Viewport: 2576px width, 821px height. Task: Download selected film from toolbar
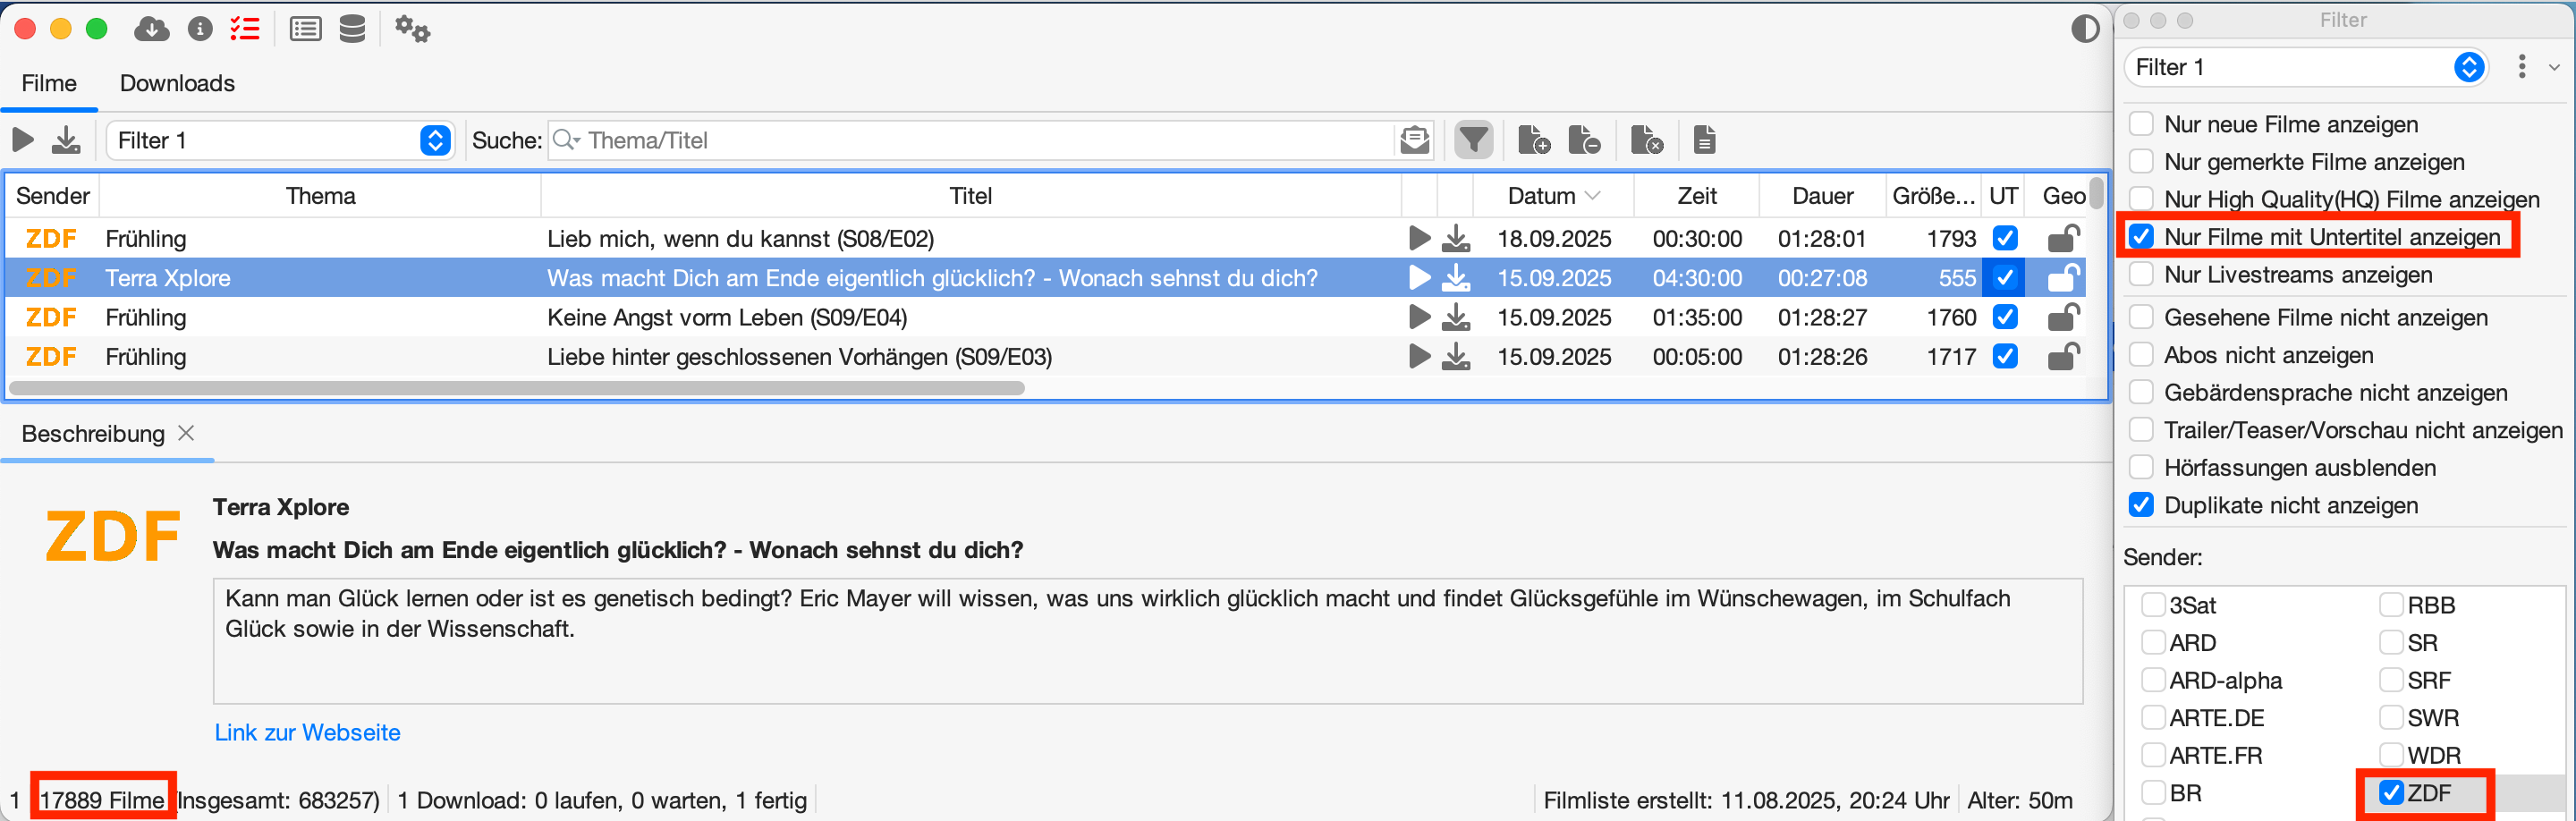(x=66, y=140)
